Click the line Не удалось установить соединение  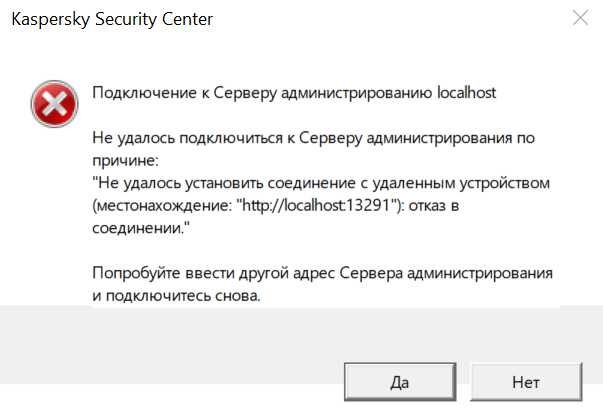321,183
